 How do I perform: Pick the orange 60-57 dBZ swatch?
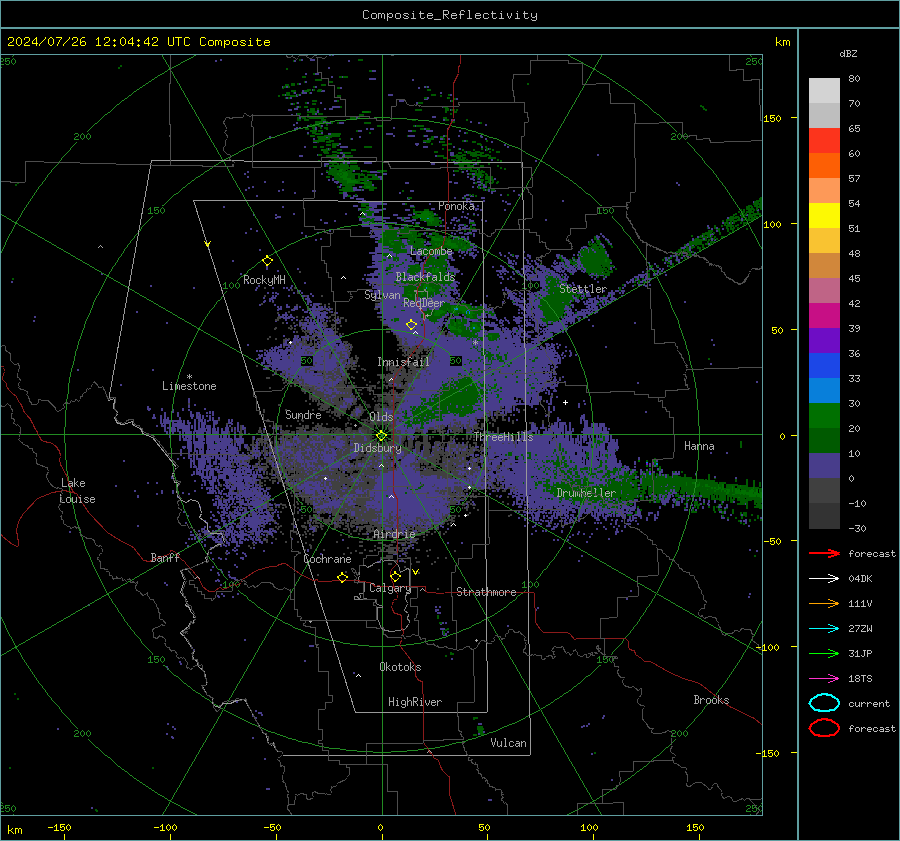(824, 166)
